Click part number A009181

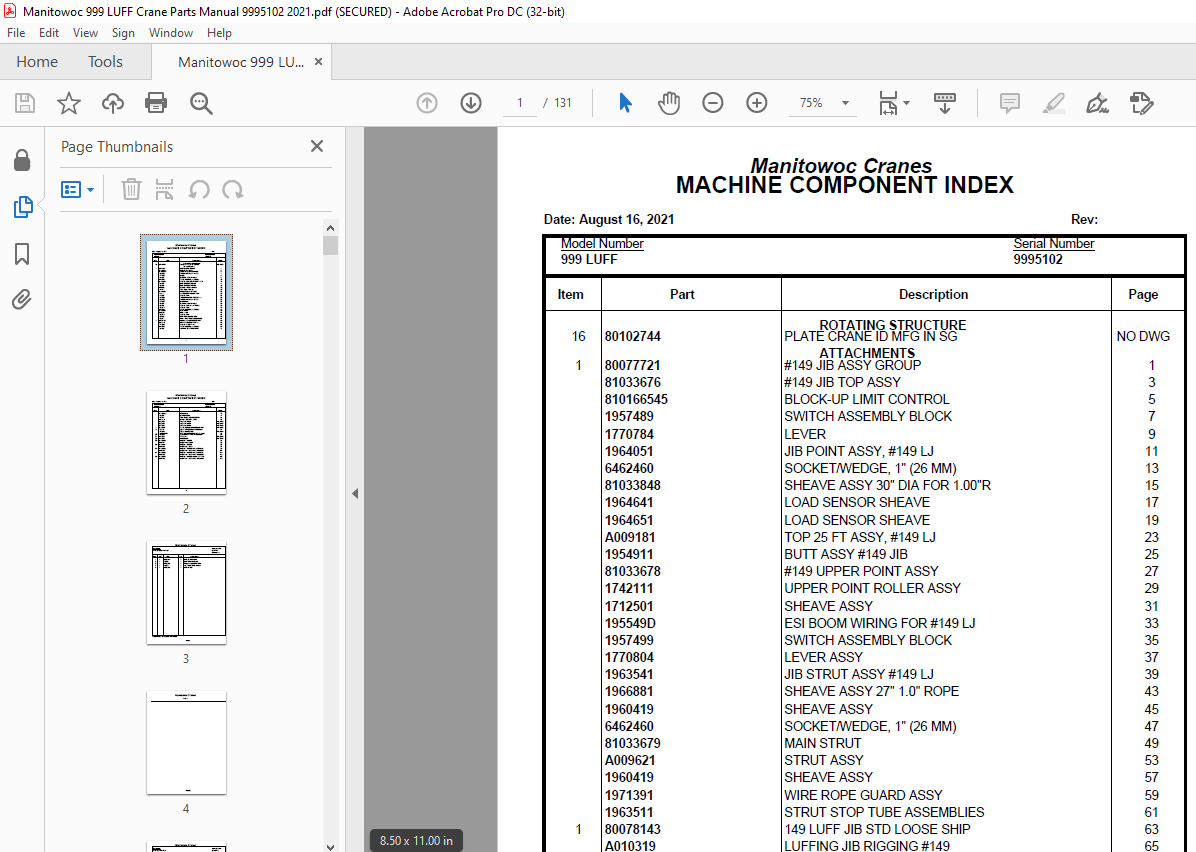[x=630, y=538]
